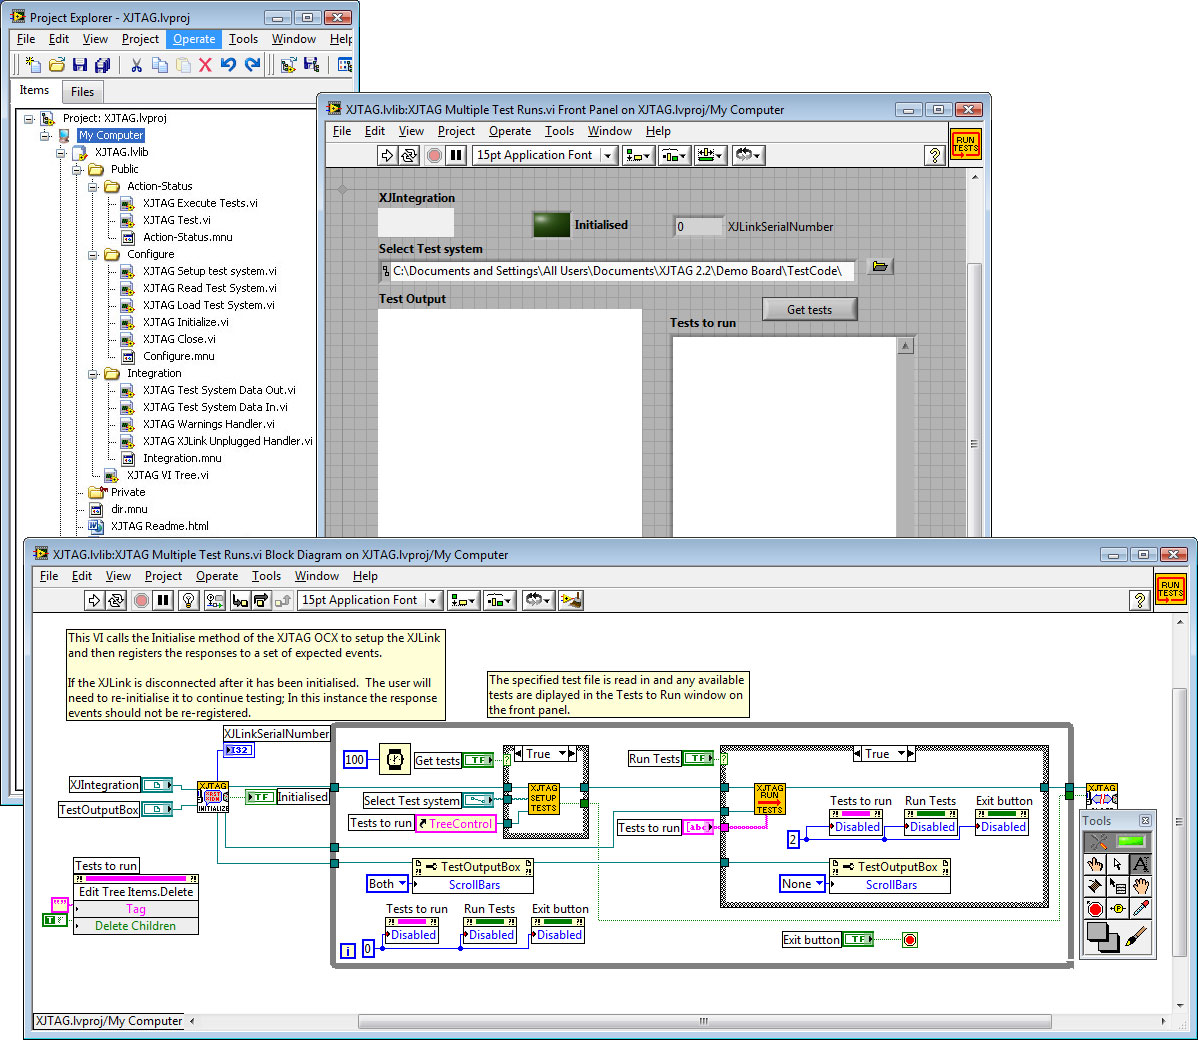Click Run arrow in Front Panel toolbar
Viewport: 1198px width, 1040px height.
387,155
